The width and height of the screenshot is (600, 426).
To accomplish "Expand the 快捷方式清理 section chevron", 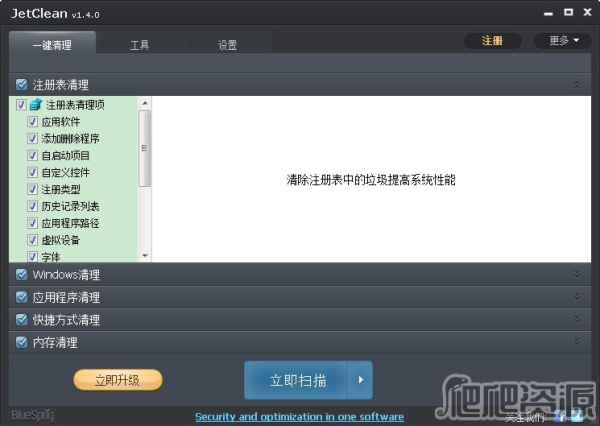I will tap(576, 320).
